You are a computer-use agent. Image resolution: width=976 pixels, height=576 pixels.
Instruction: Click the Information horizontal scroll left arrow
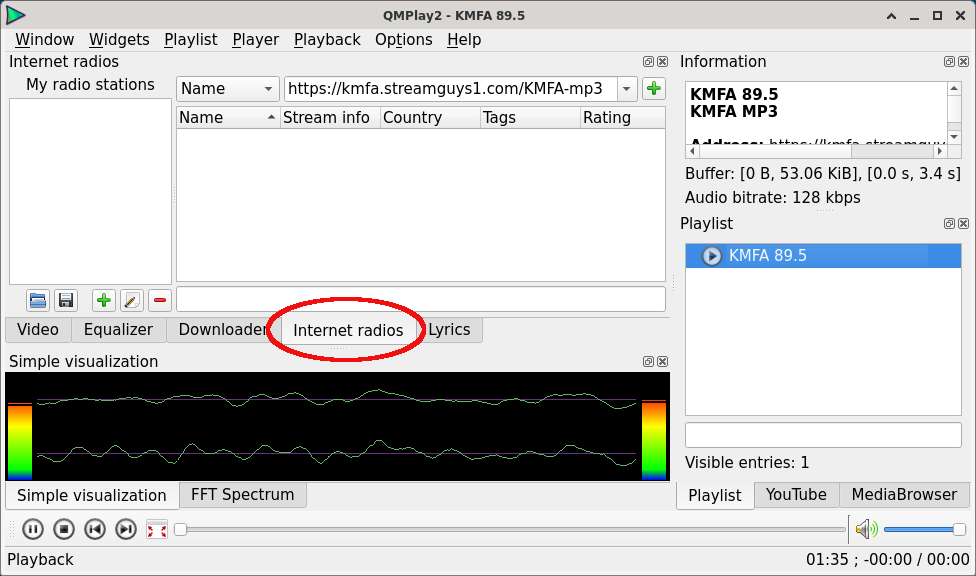pos(692,151)
